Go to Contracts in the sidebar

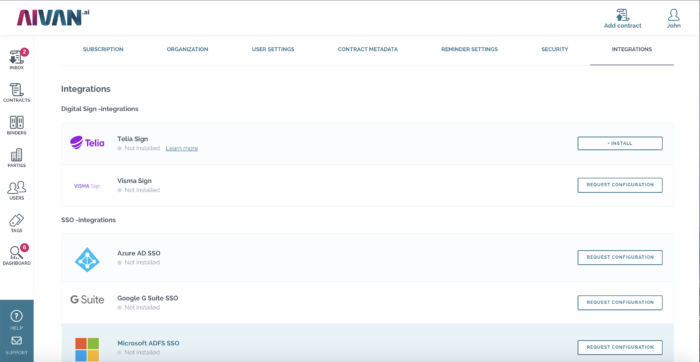pyautogui.click(x=17, y=92)
